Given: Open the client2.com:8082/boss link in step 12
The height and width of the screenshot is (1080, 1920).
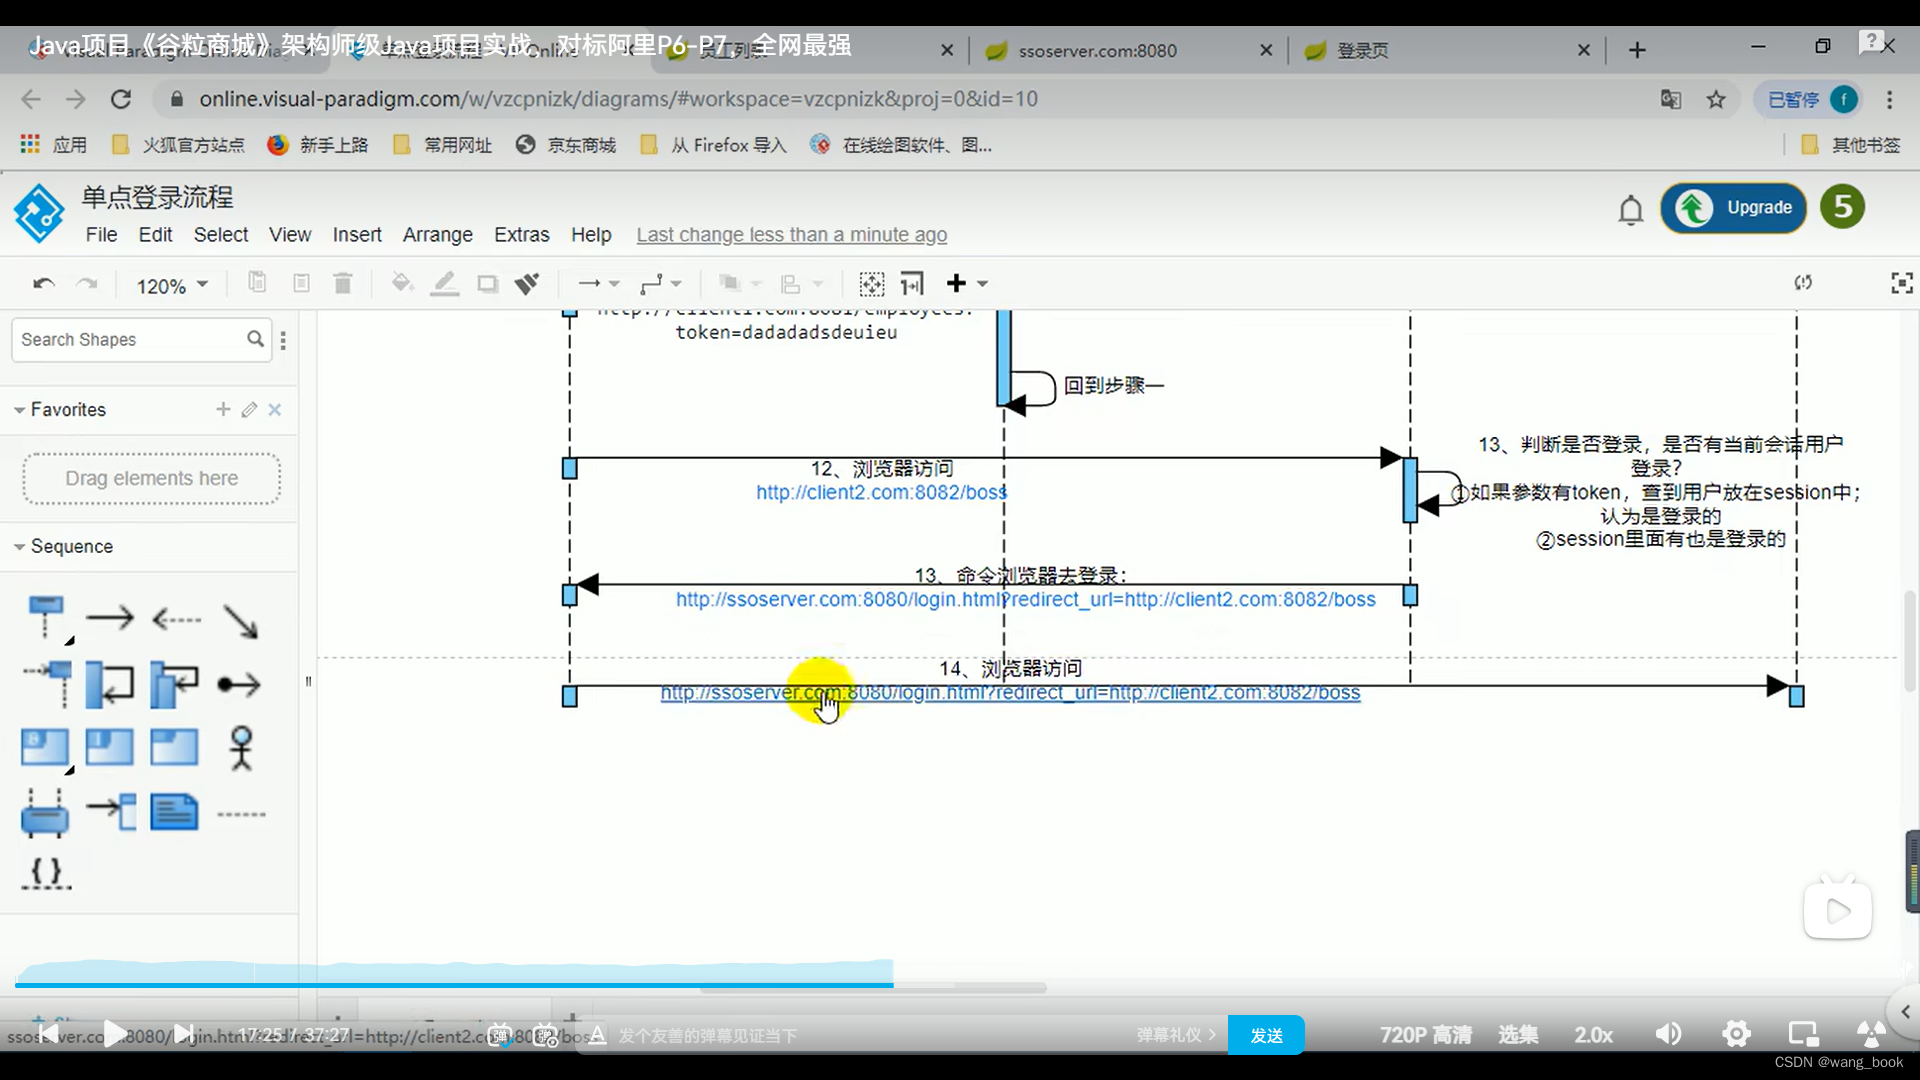Looking at the screenshot, I should [881, 492].
